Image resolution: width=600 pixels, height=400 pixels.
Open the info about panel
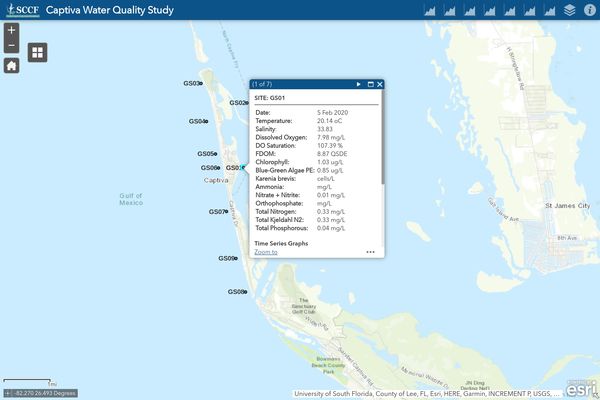[590, 10]
